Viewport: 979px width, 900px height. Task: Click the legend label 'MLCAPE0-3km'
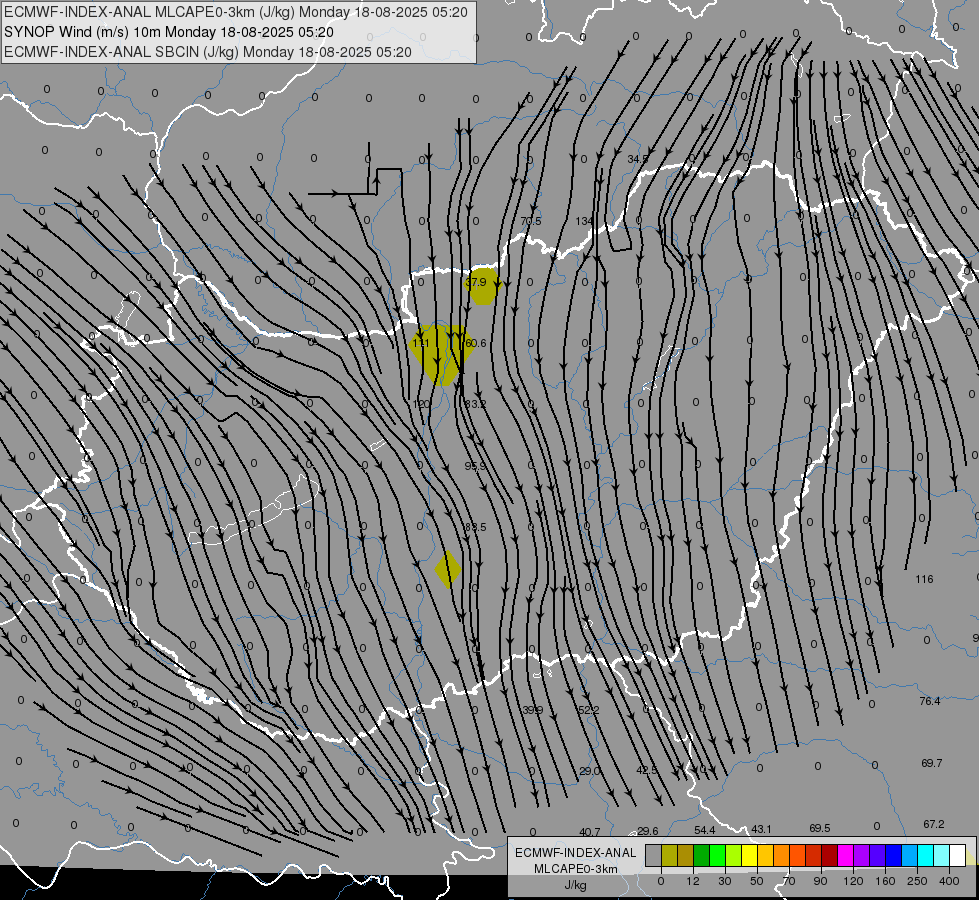click(x=575, y=869)
